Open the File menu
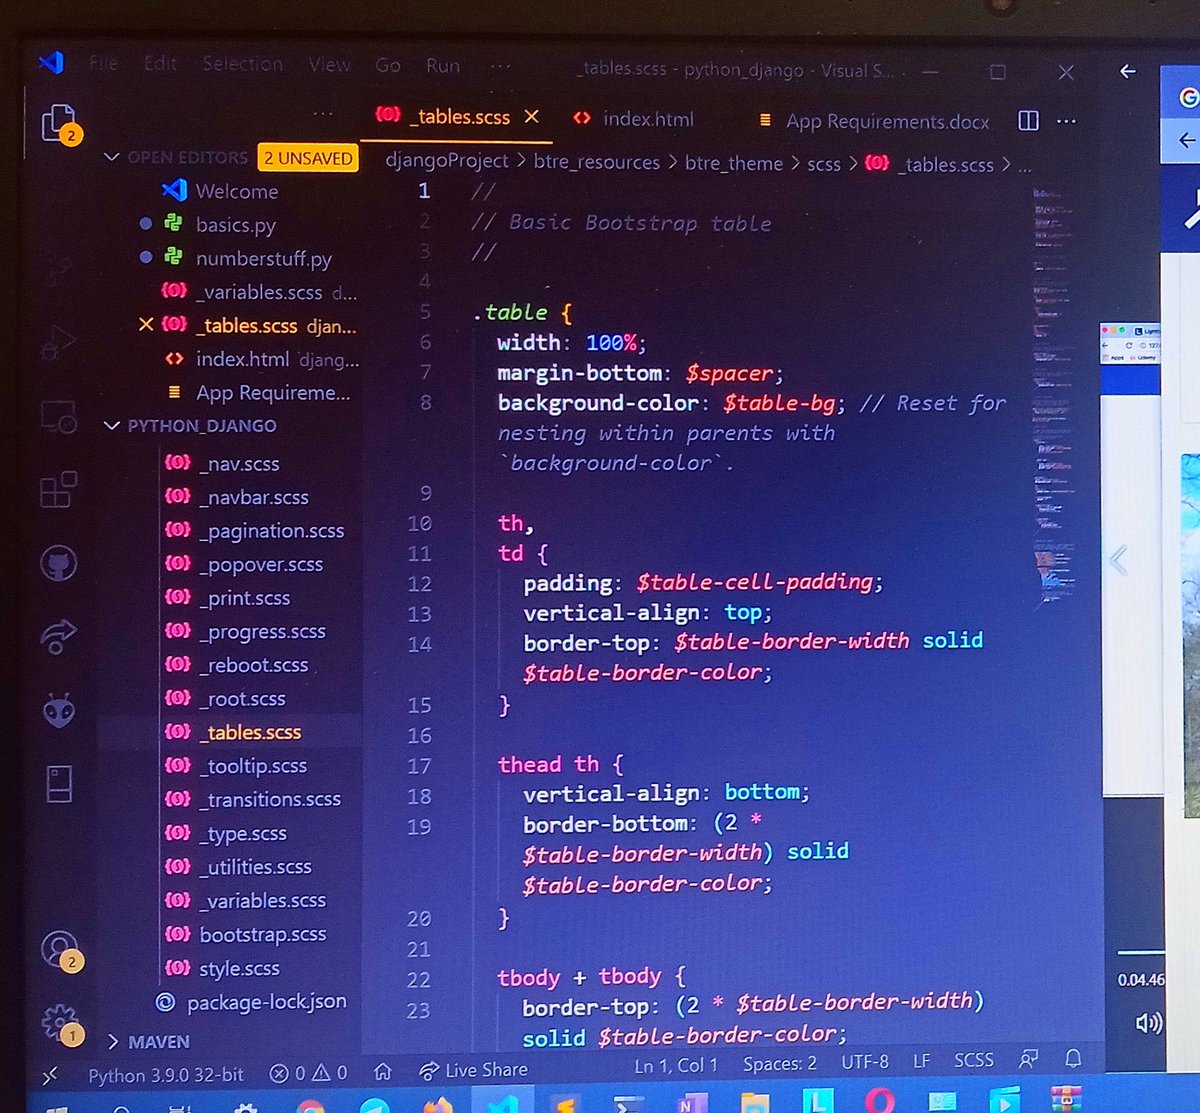The height and width of the screenshot is (1113, 1200). [x=103, y=64]
